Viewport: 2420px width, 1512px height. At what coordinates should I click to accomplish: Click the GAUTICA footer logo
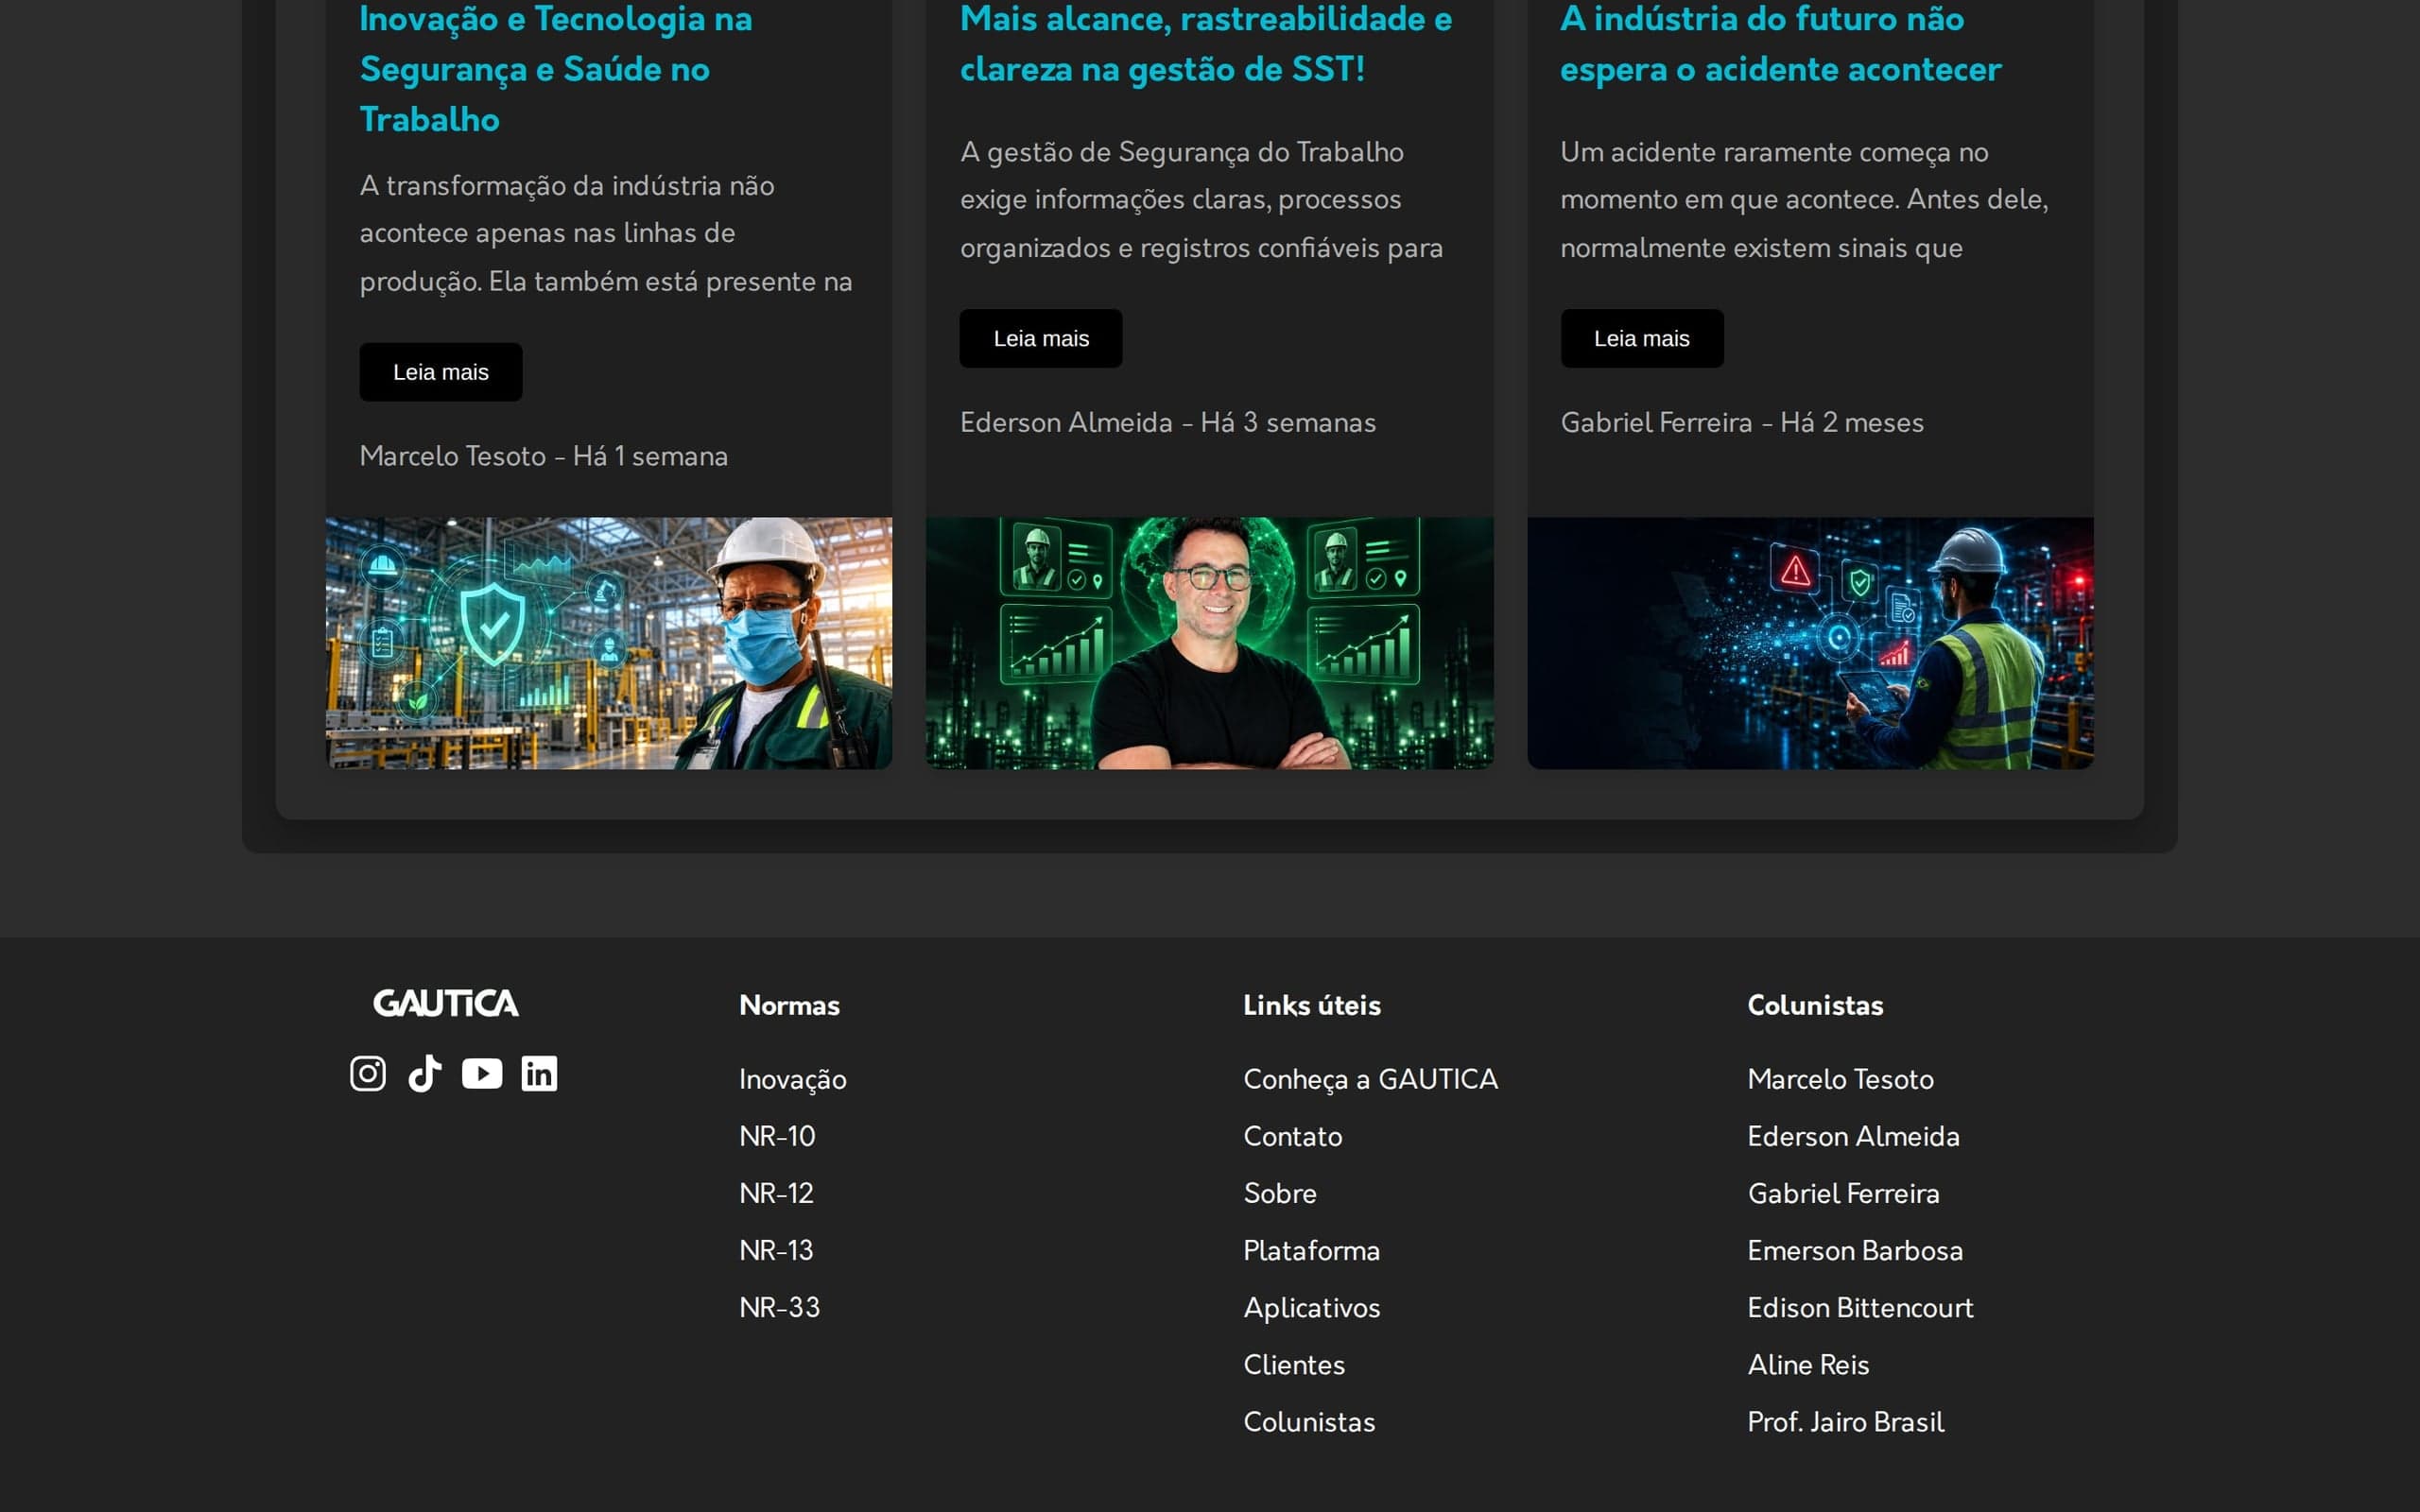tap(446, 1003)
